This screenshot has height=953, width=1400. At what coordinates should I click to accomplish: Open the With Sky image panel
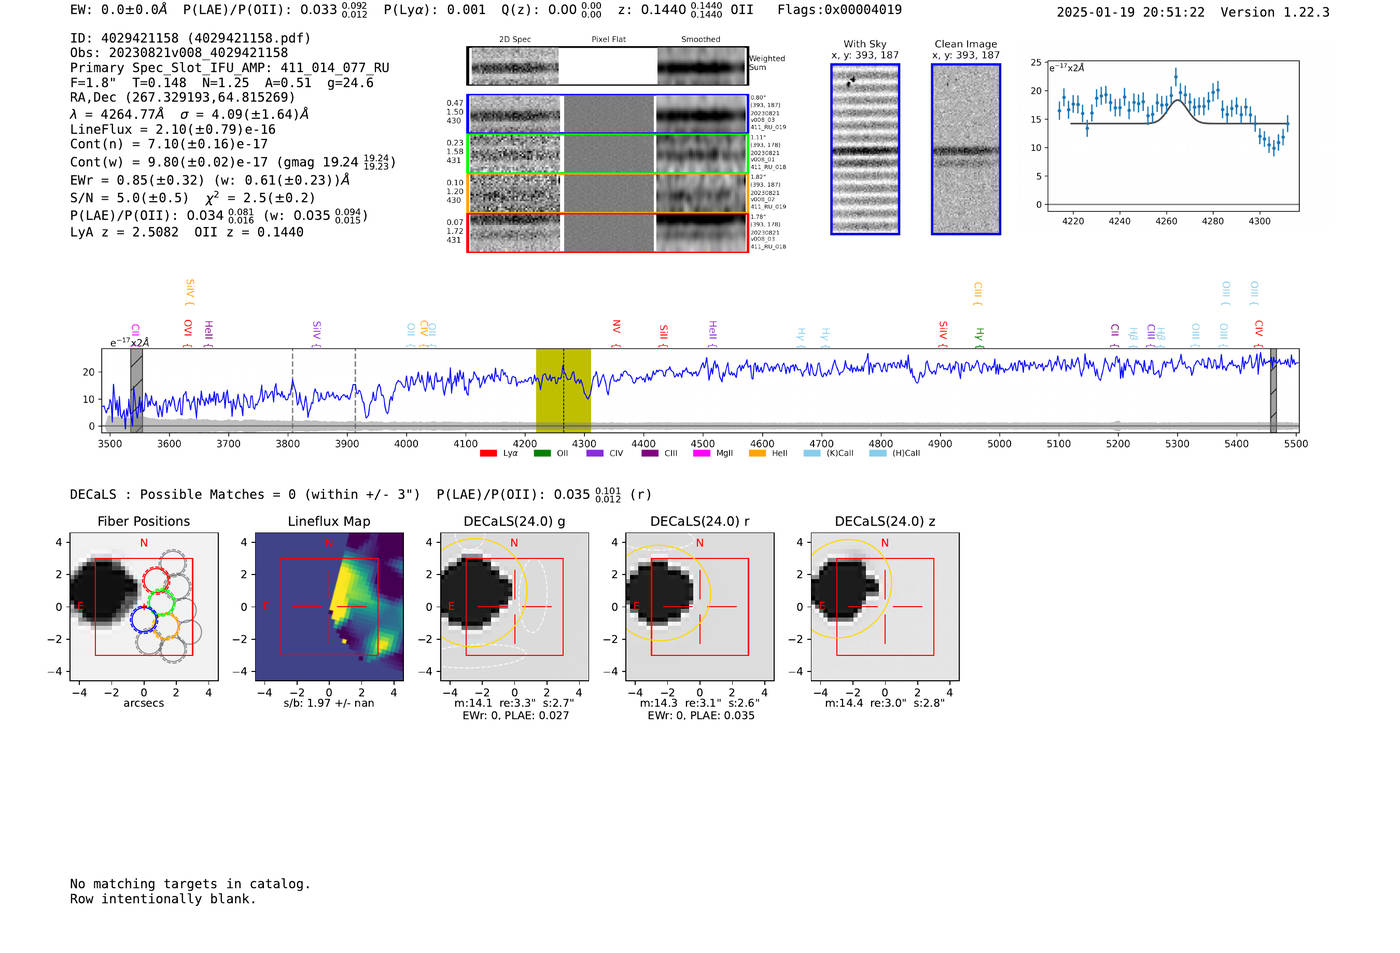coord(865,149)
